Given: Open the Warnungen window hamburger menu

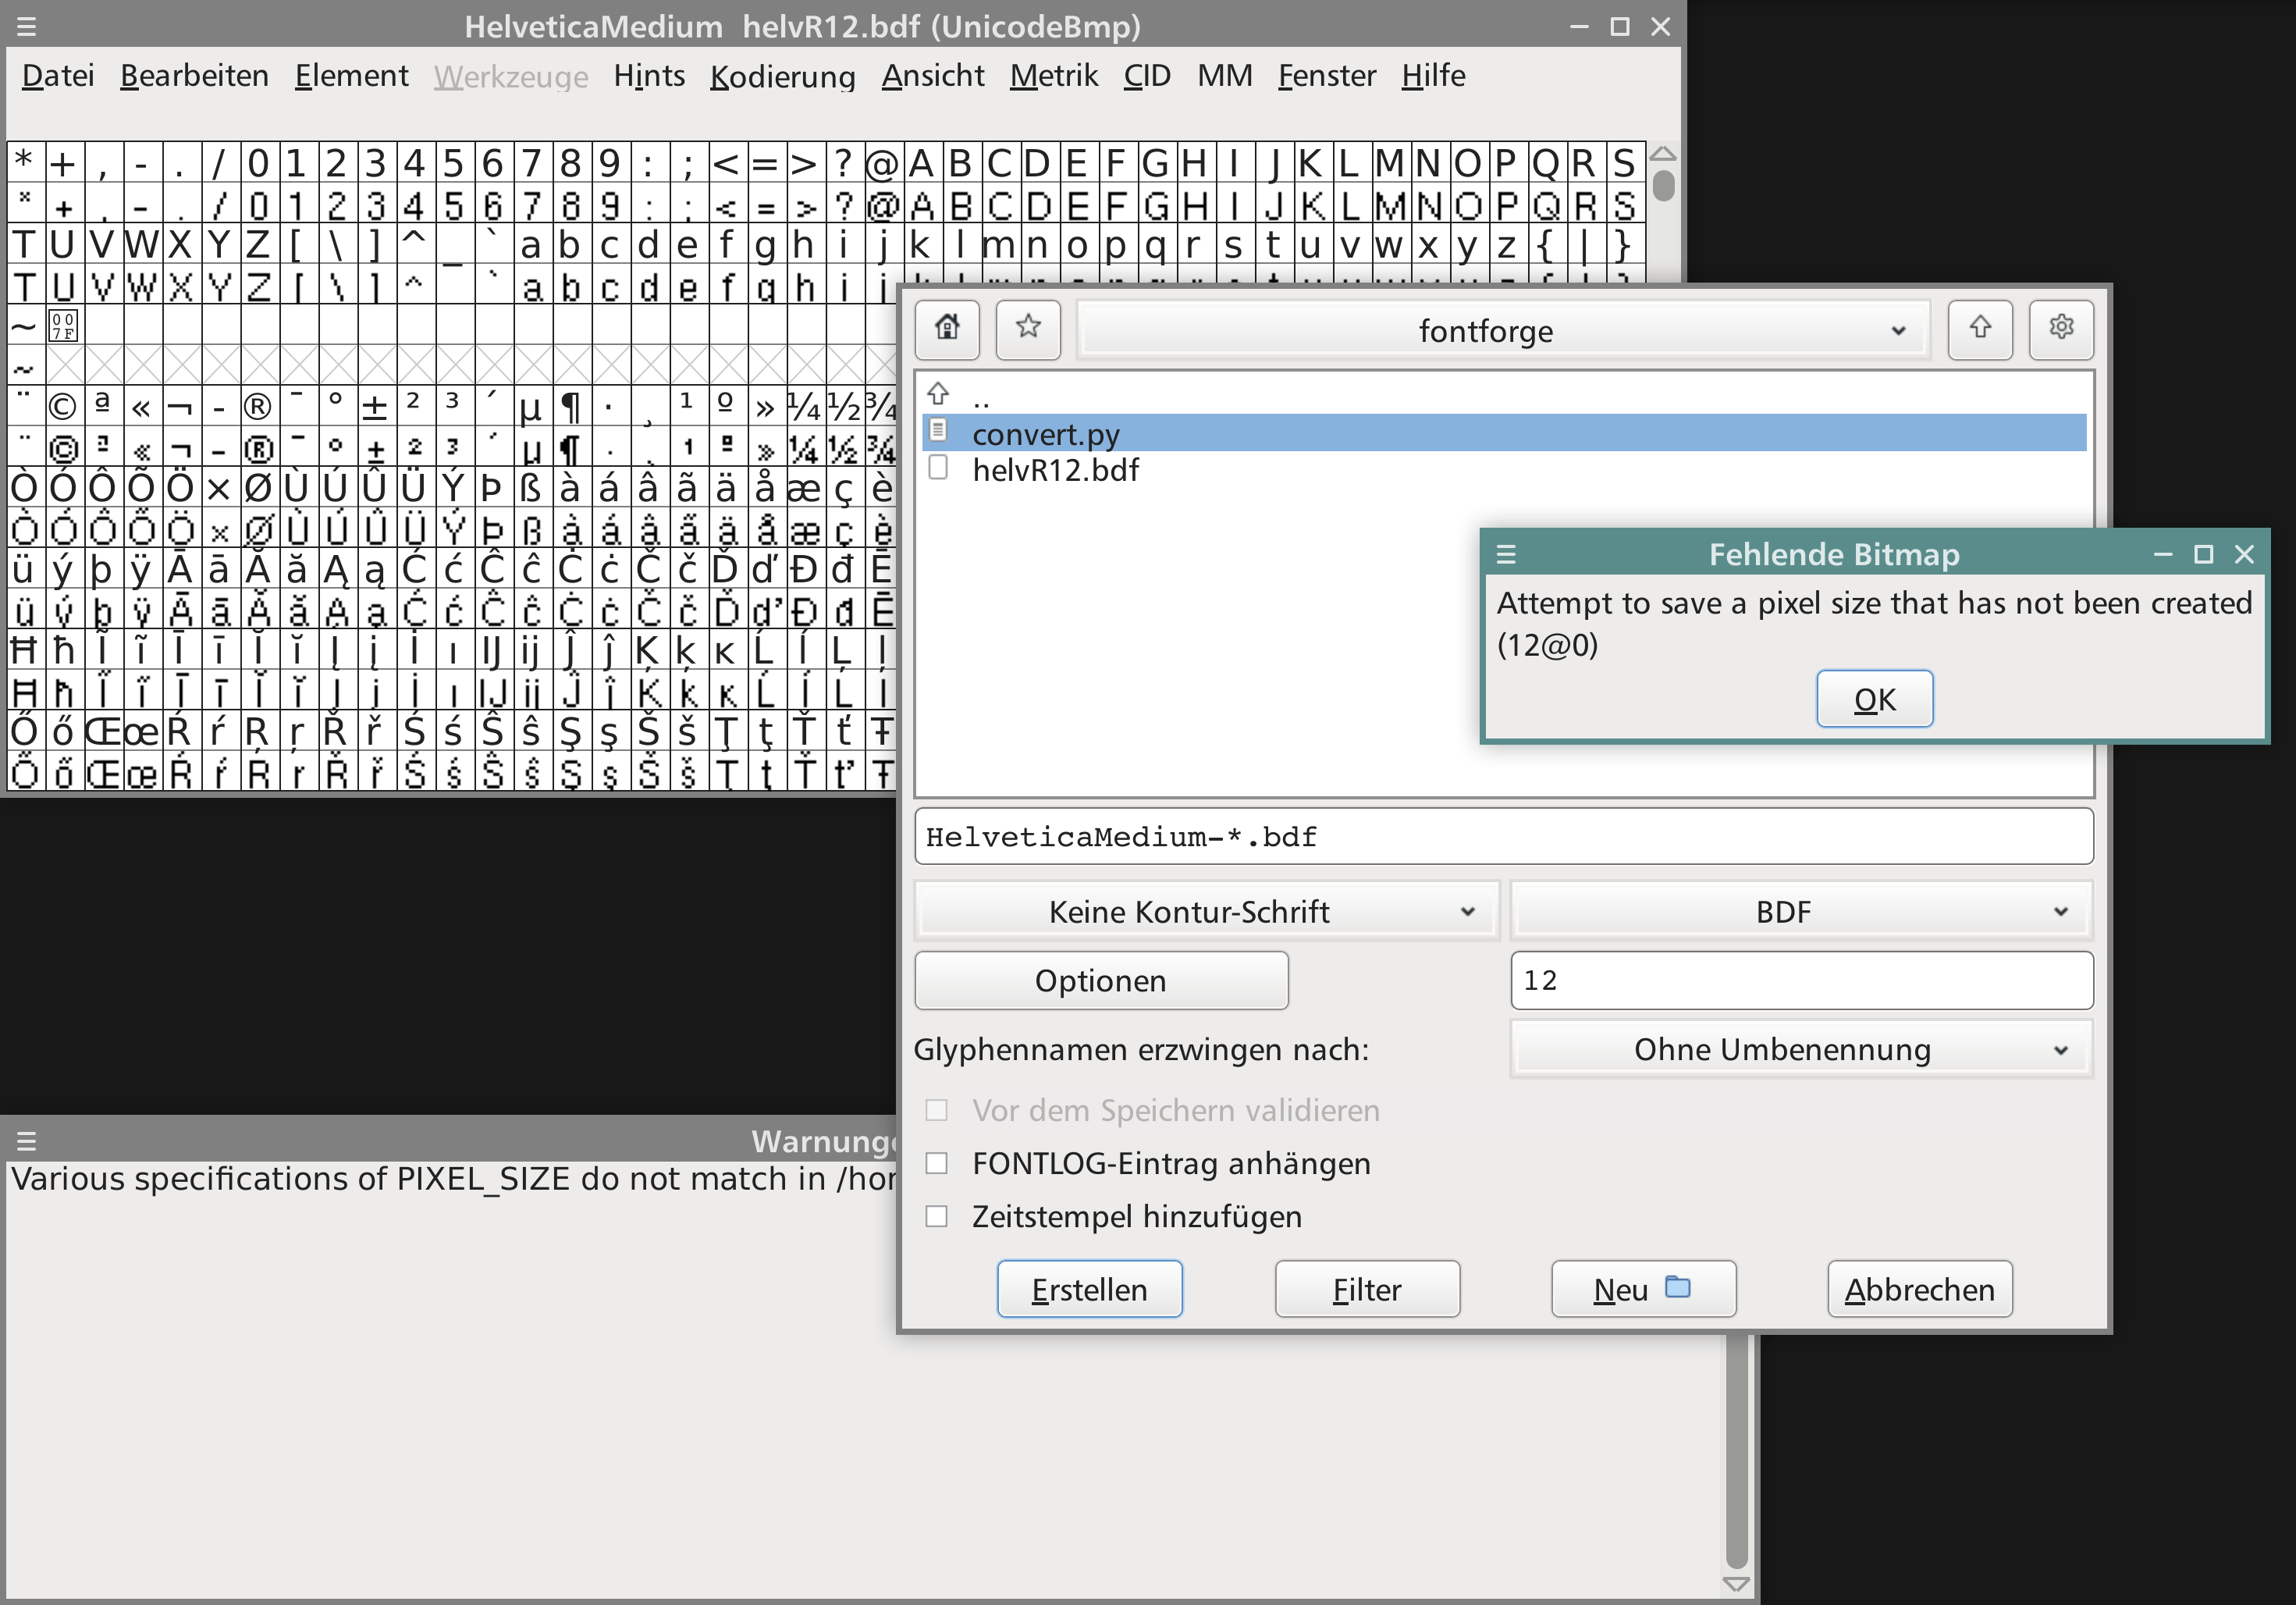Looking at the screenshot, I should coord(27,1140).
